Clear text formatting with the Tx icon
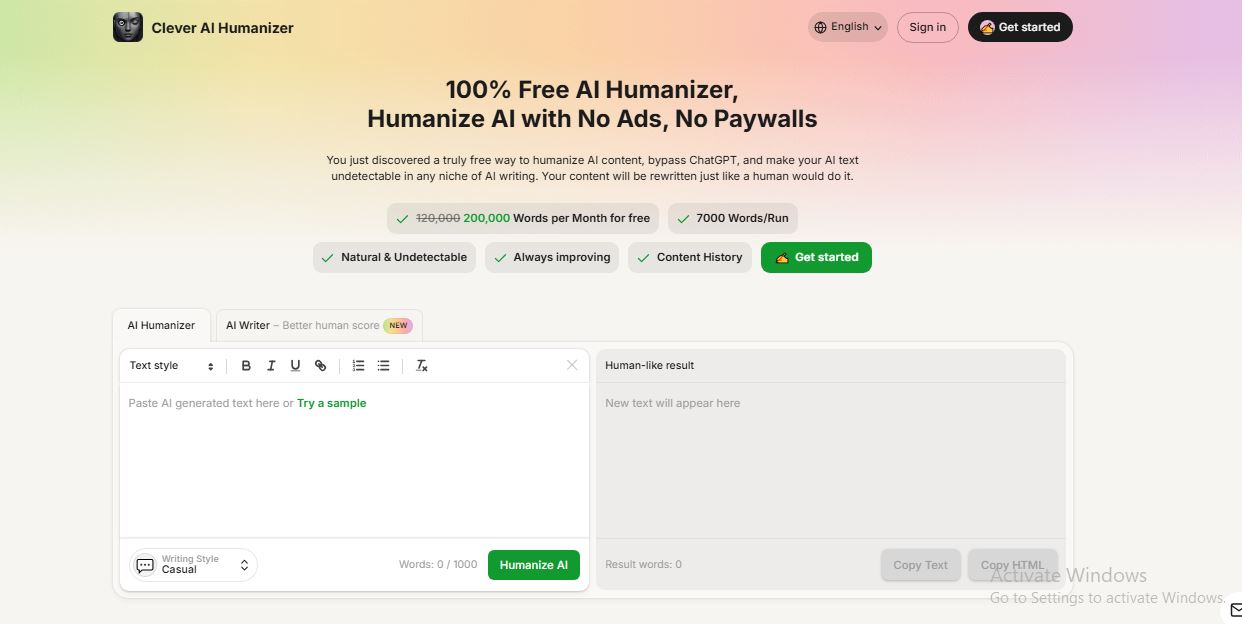The image size is (1242, 624). click(421, 366)
